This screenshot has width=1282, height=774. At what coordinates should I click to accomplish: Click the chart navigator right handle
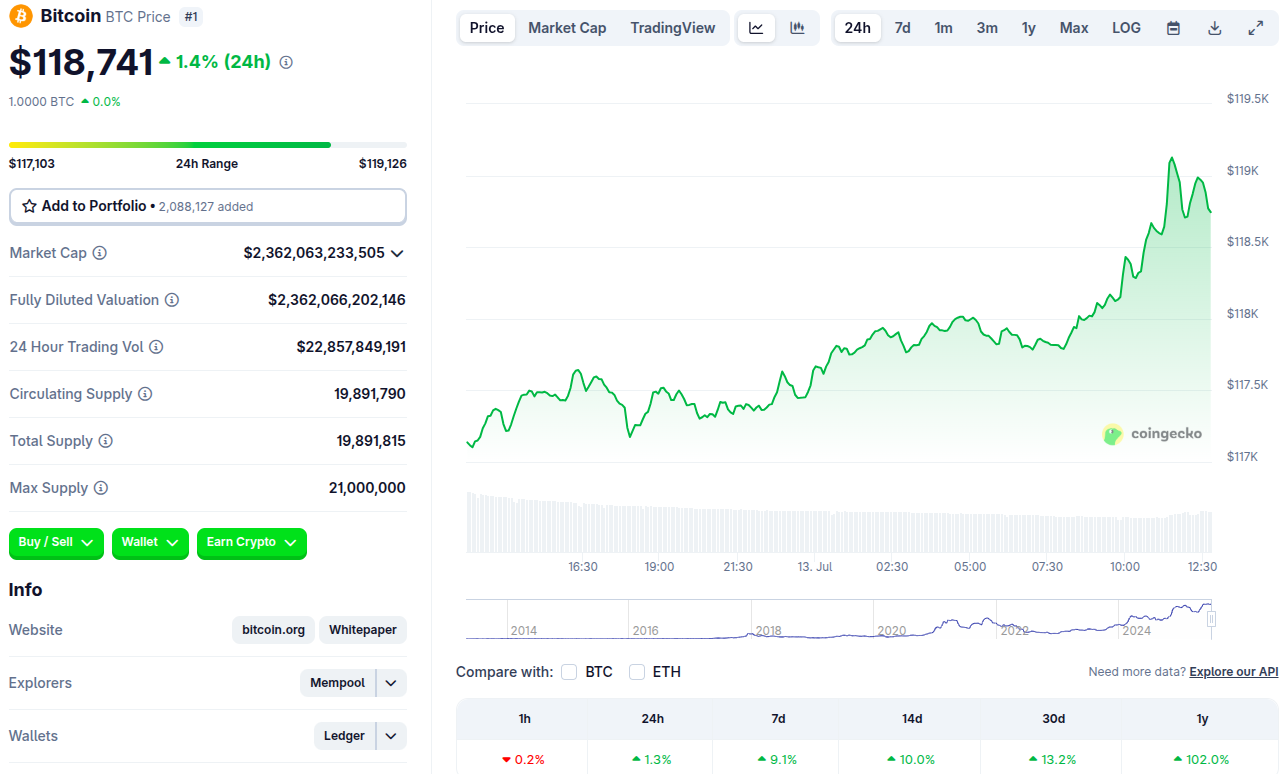click(x=1211, y=619)
